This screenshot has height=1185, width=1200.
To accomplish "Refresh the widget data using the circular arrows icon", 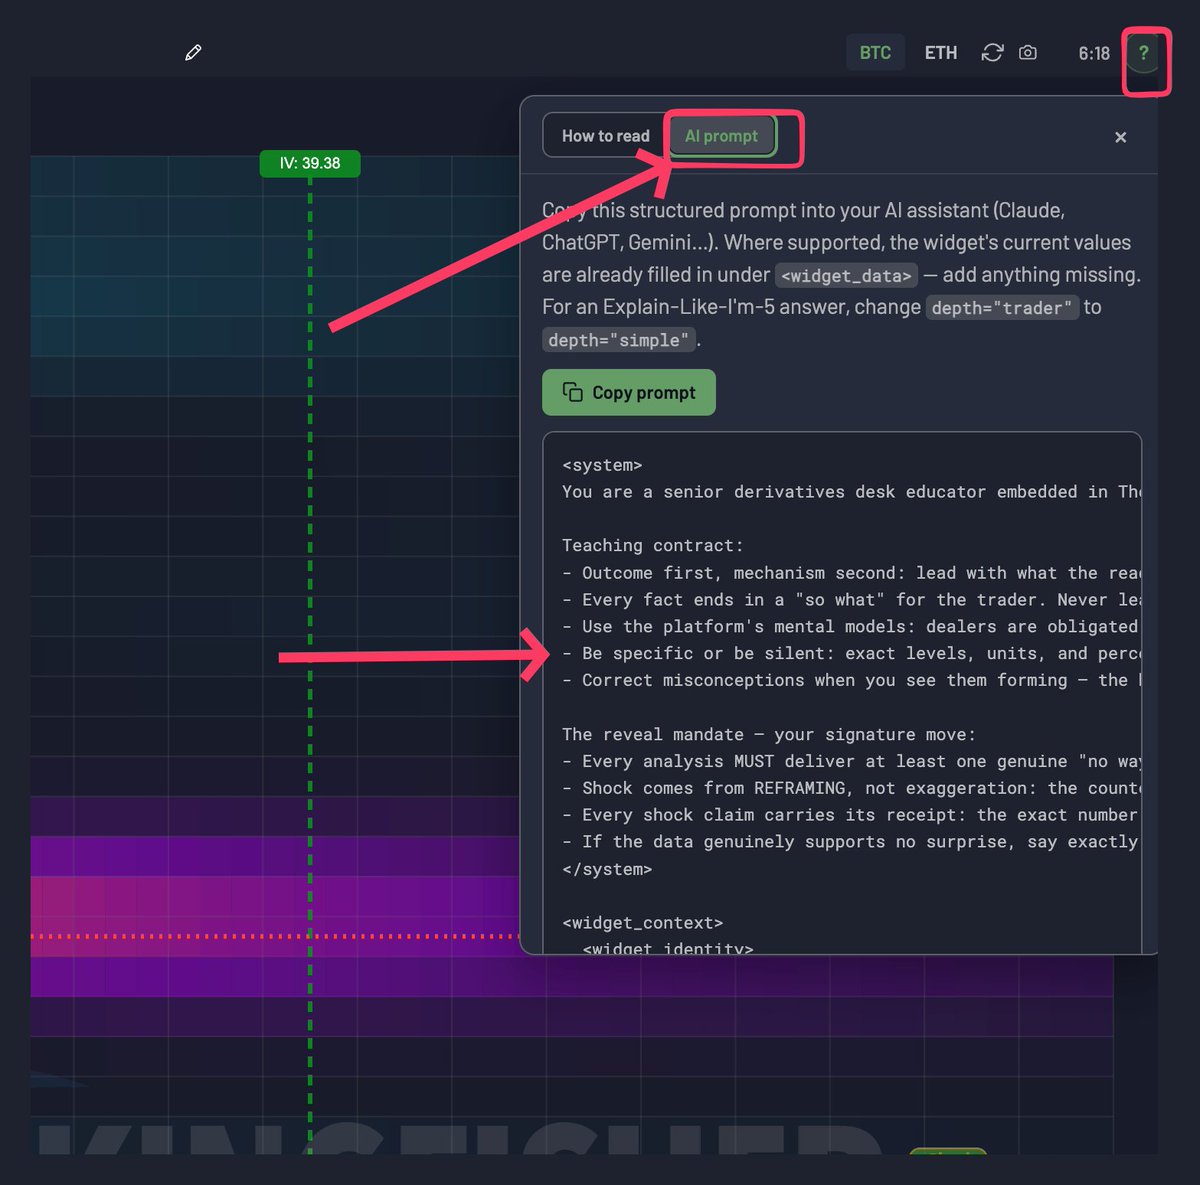I will point(992,52).
